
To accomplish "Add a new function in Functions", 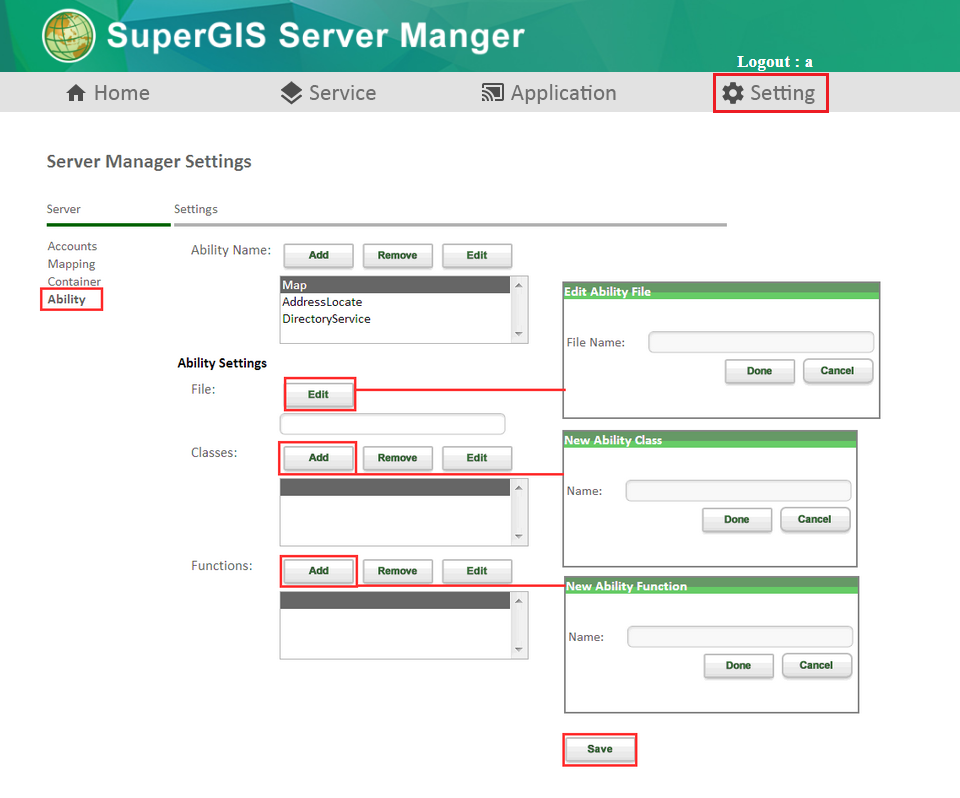I will point(318,571).
